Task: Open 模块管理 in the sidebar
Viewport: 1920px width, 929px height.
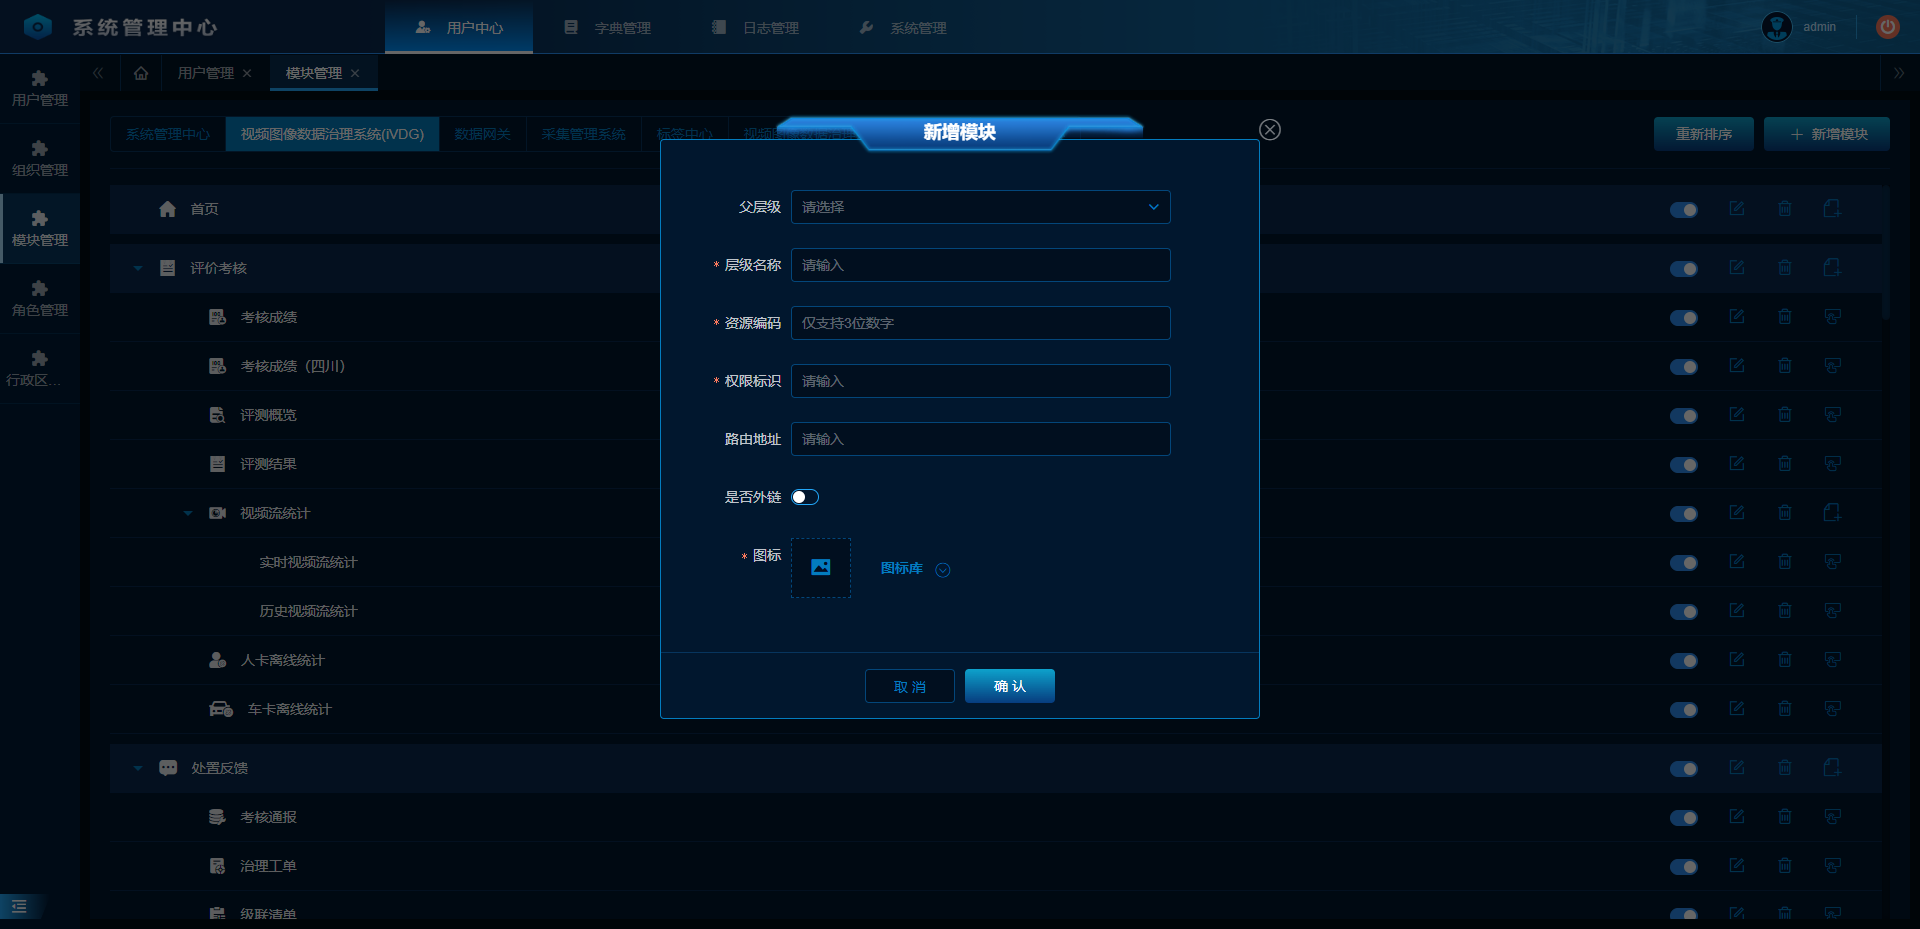Action: pyautogui.click(x=40, y=229)
